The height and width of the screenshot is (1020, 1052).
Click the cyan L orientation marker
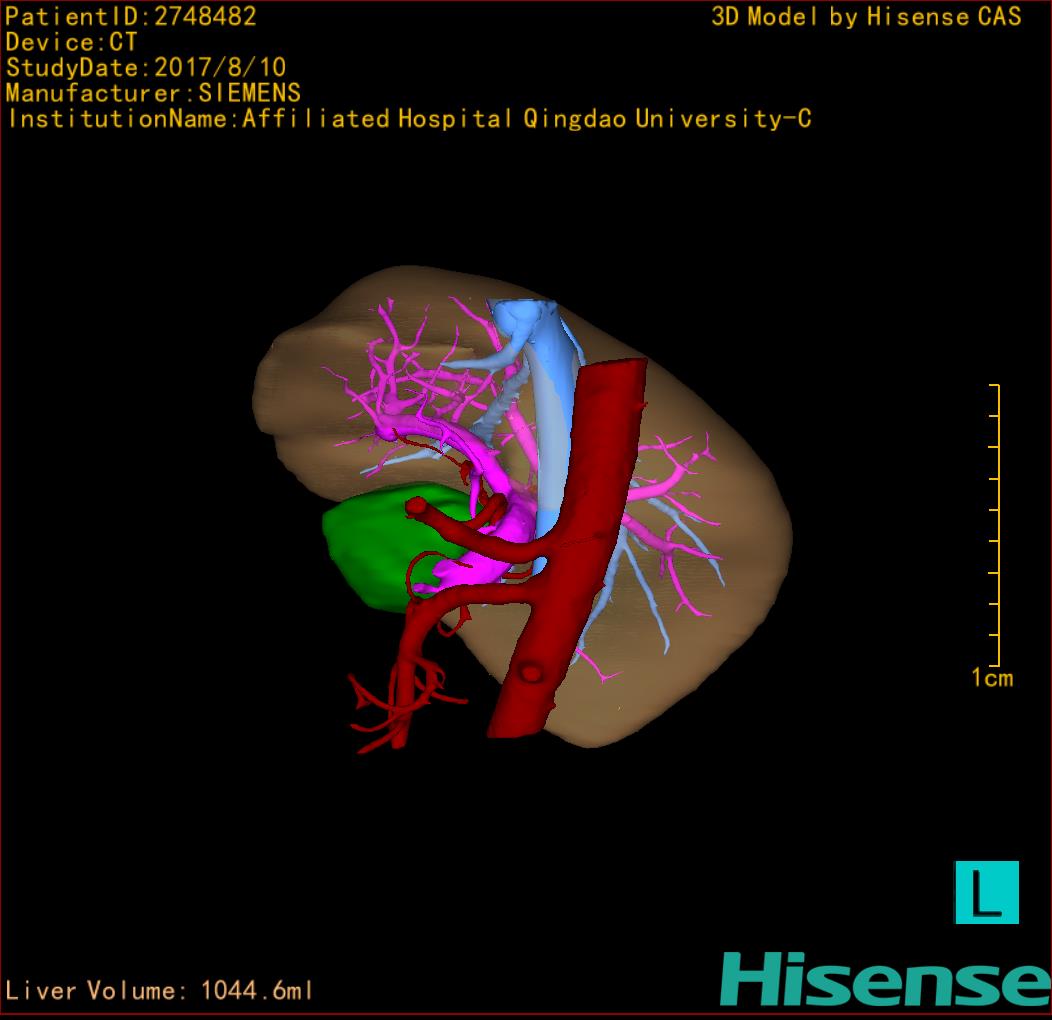point(986,892)
